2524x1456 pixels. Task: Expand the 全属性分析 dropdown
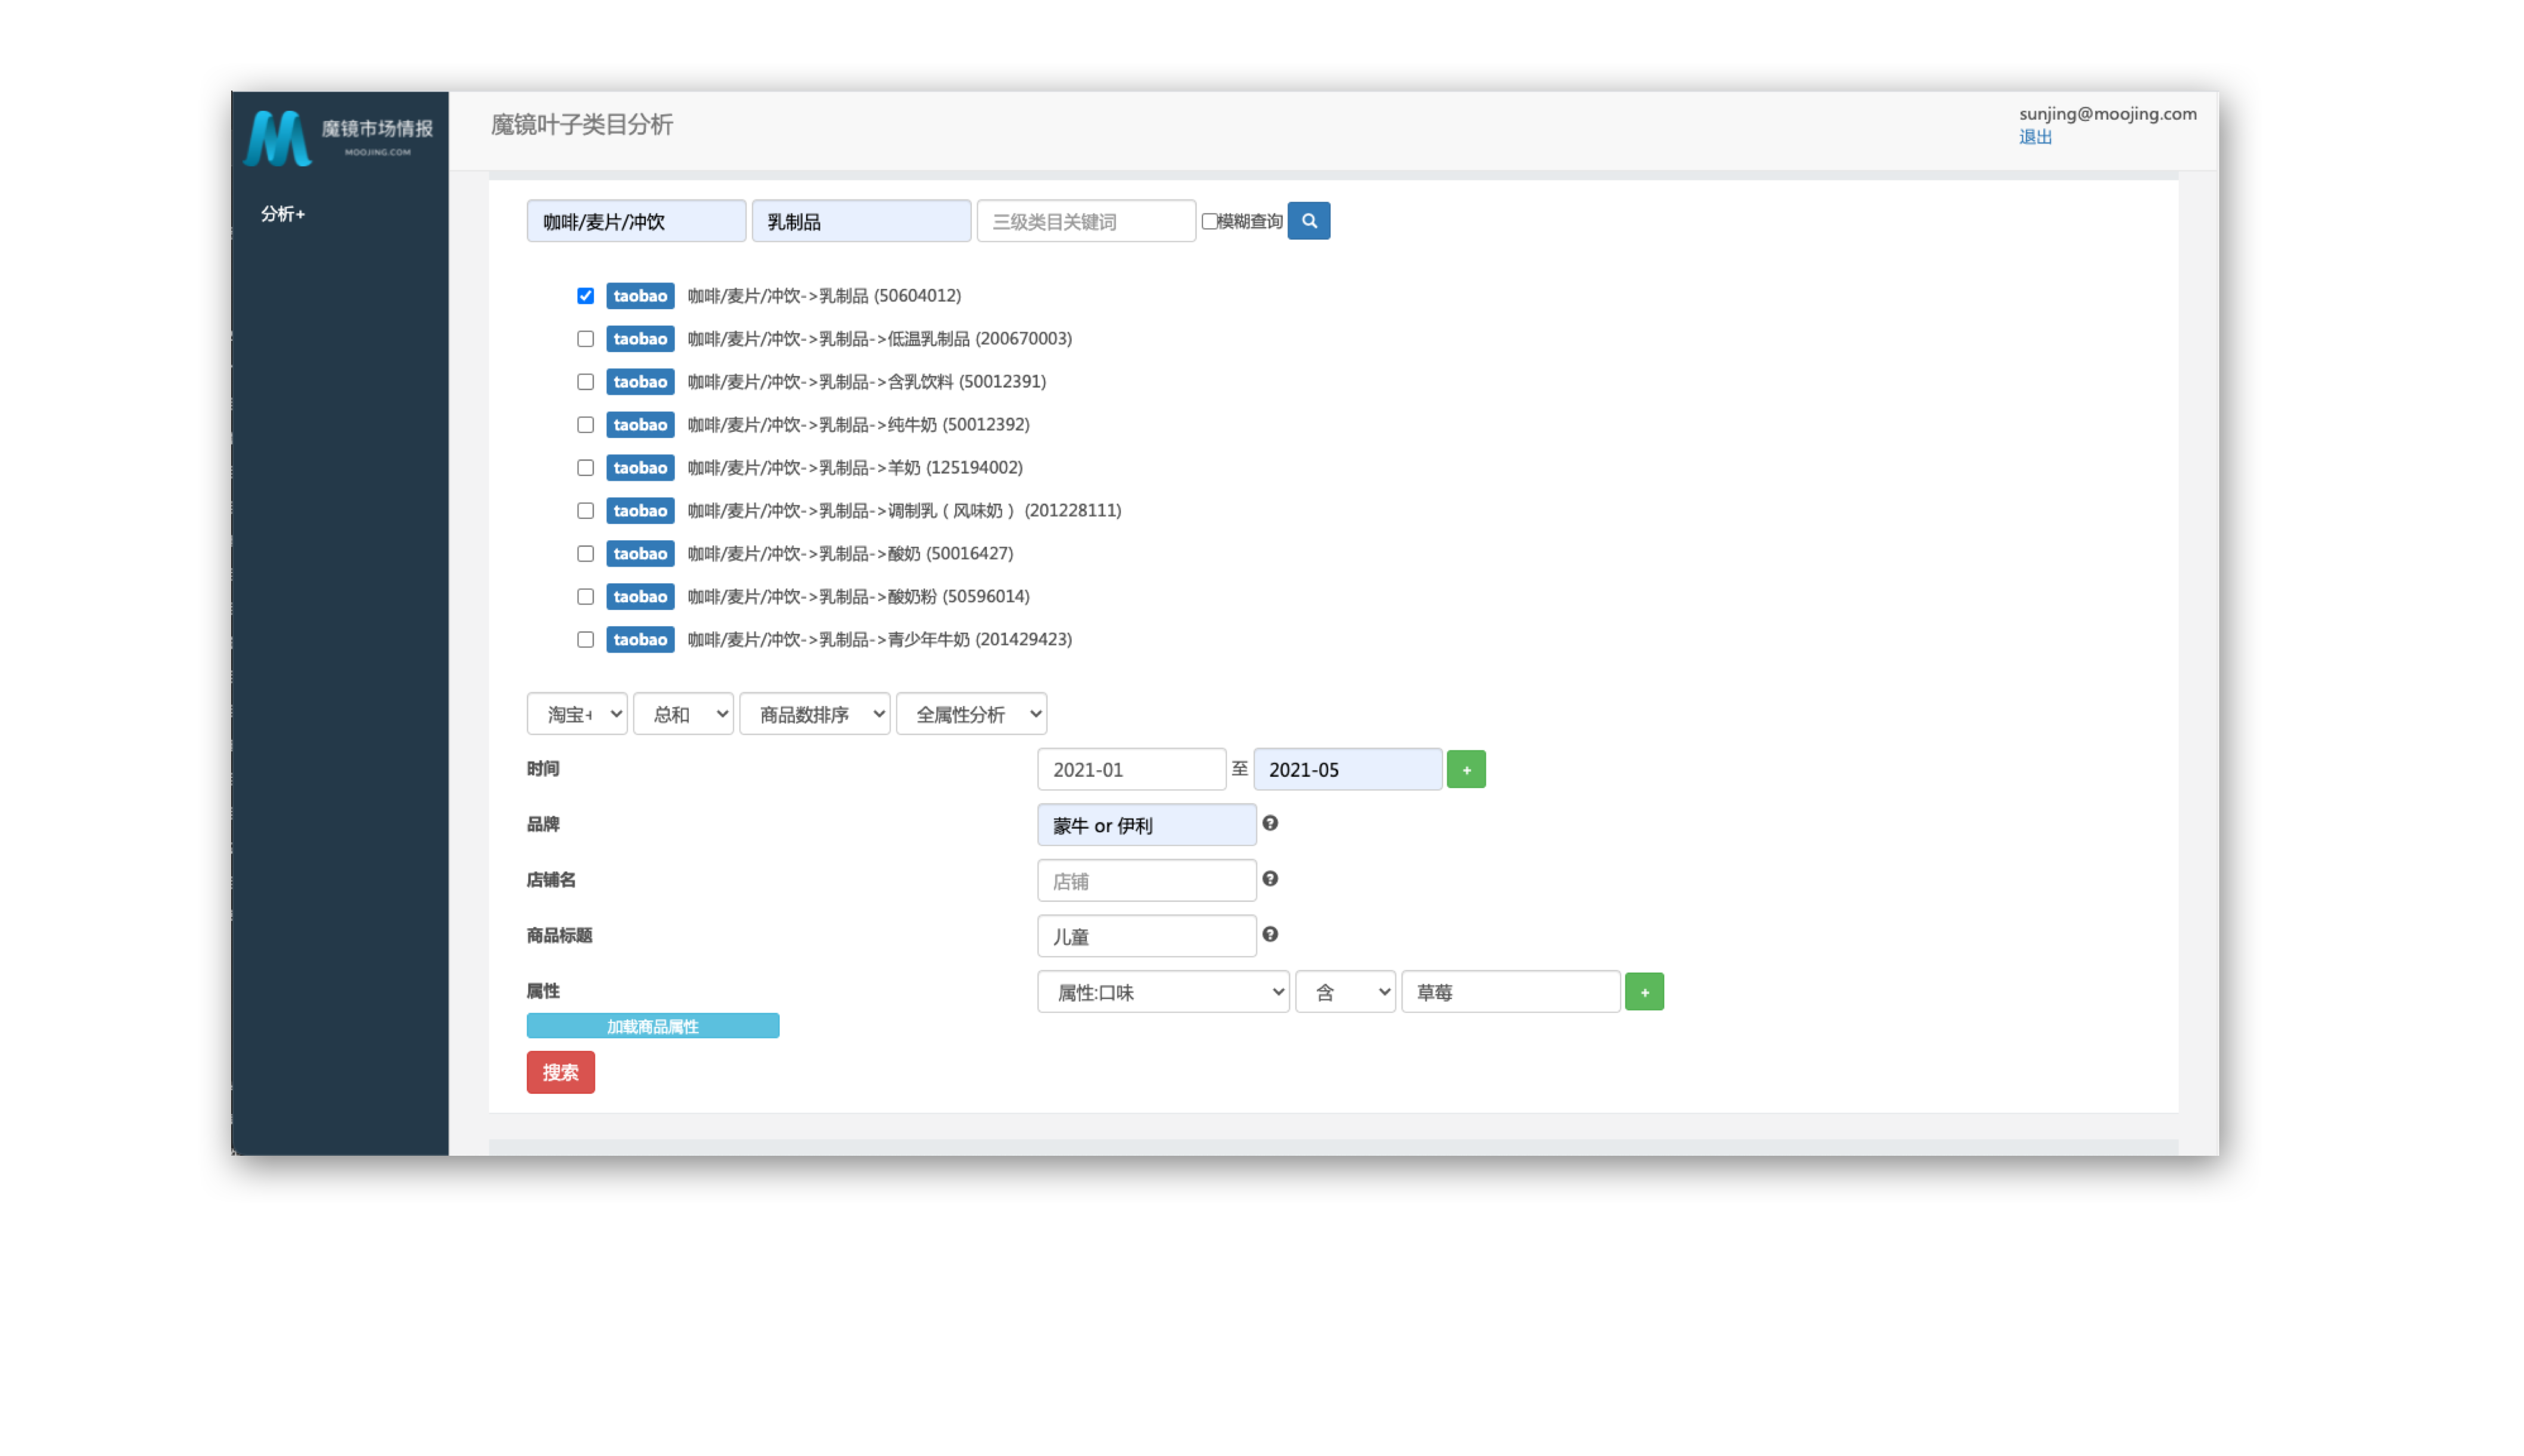(970, 714)
